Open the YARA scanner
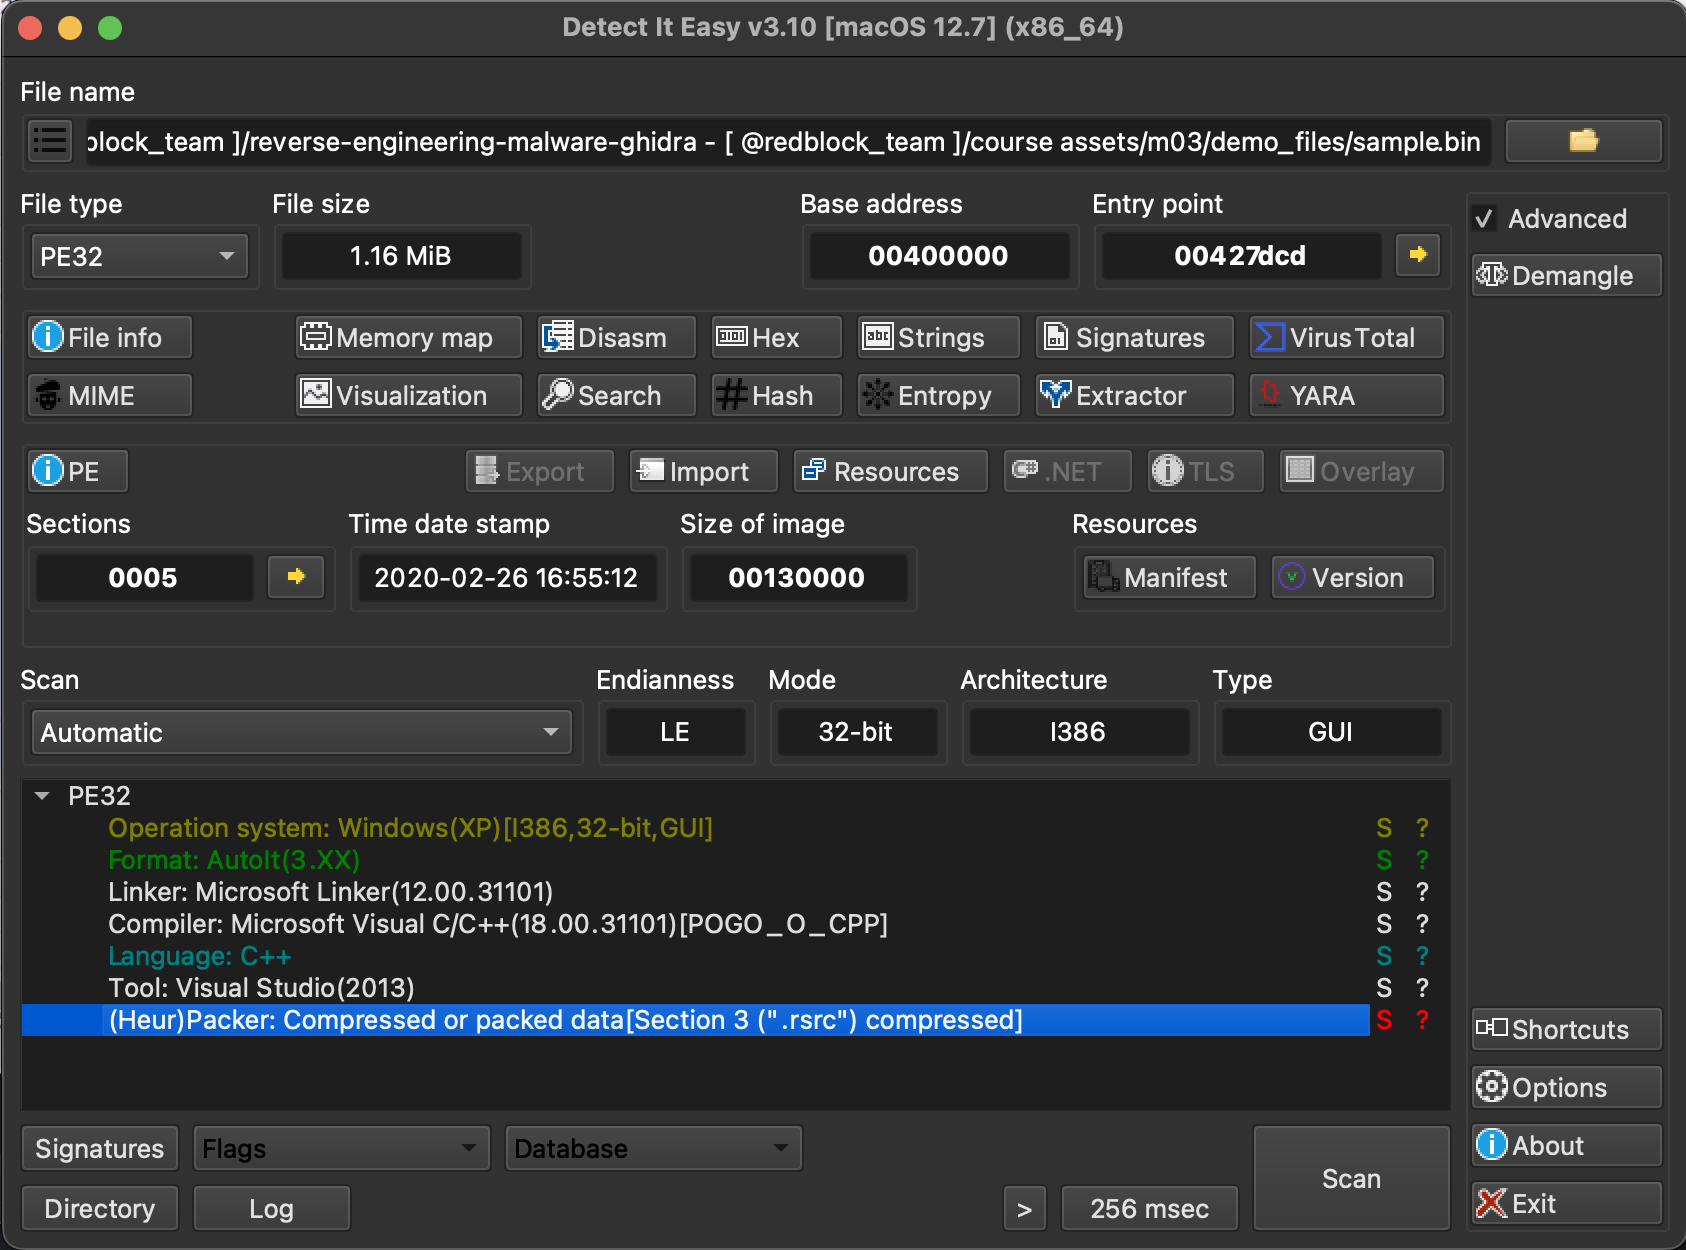Screen dimensions: 1686x1250 click(1346, 396)
